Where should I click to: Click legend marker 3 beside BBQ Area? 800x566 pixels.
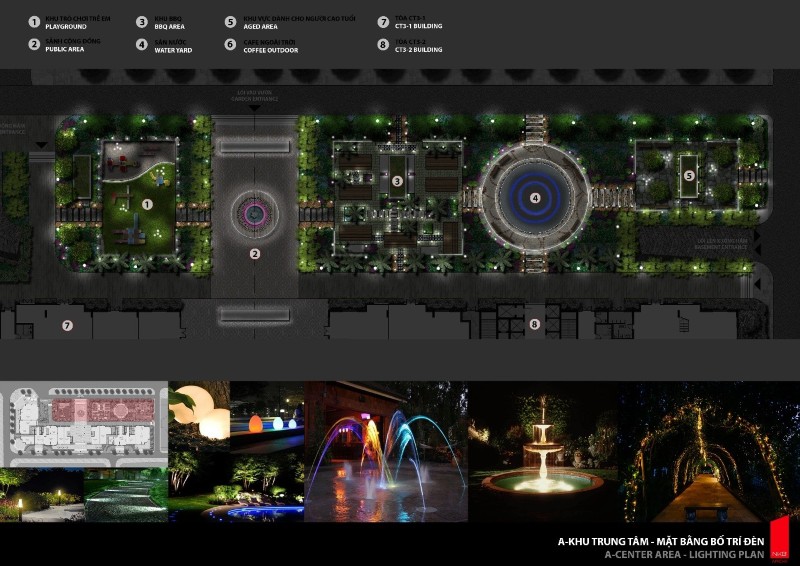(142, 21)
